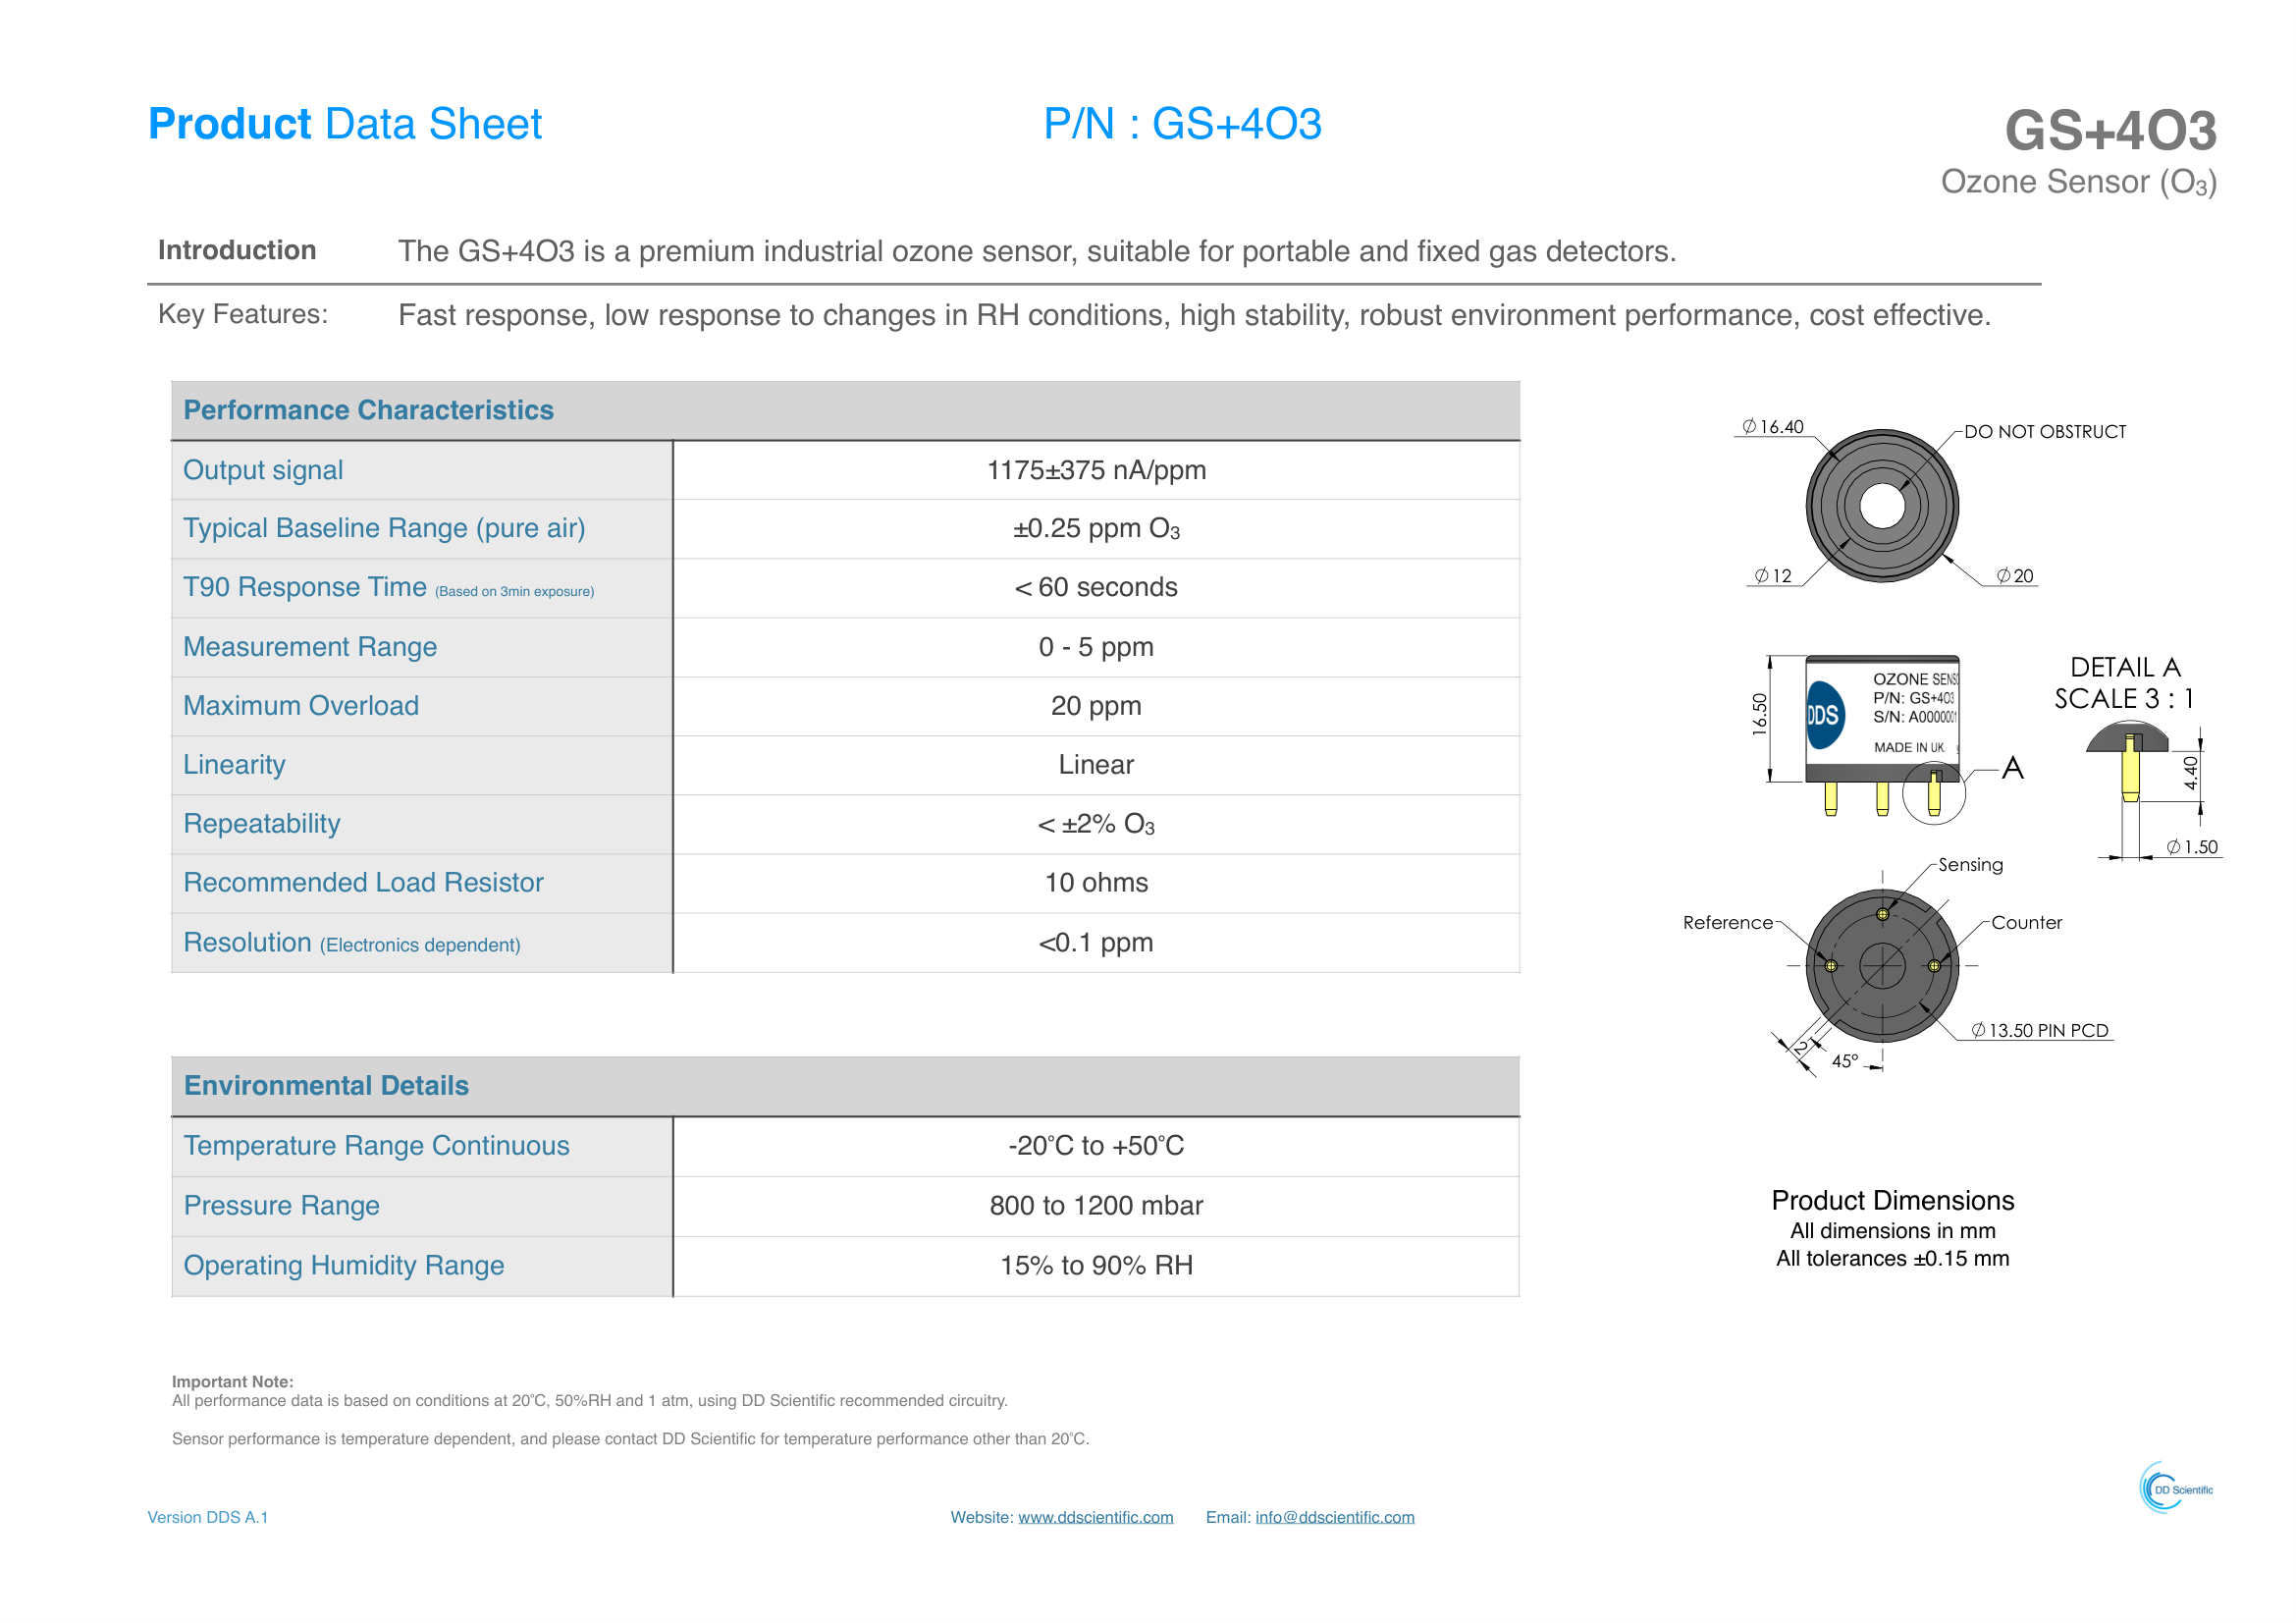Select 'Temperature Range Continuous' row label

tap(376, 1146)
